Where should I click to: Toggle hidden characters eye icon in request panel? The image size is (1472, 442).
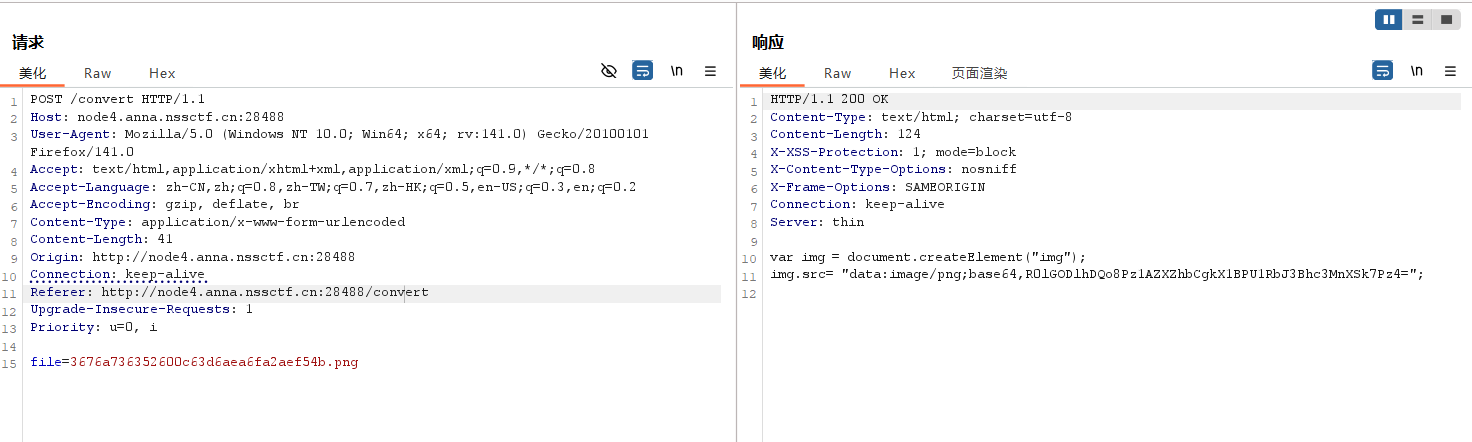[x=609, y=71]
